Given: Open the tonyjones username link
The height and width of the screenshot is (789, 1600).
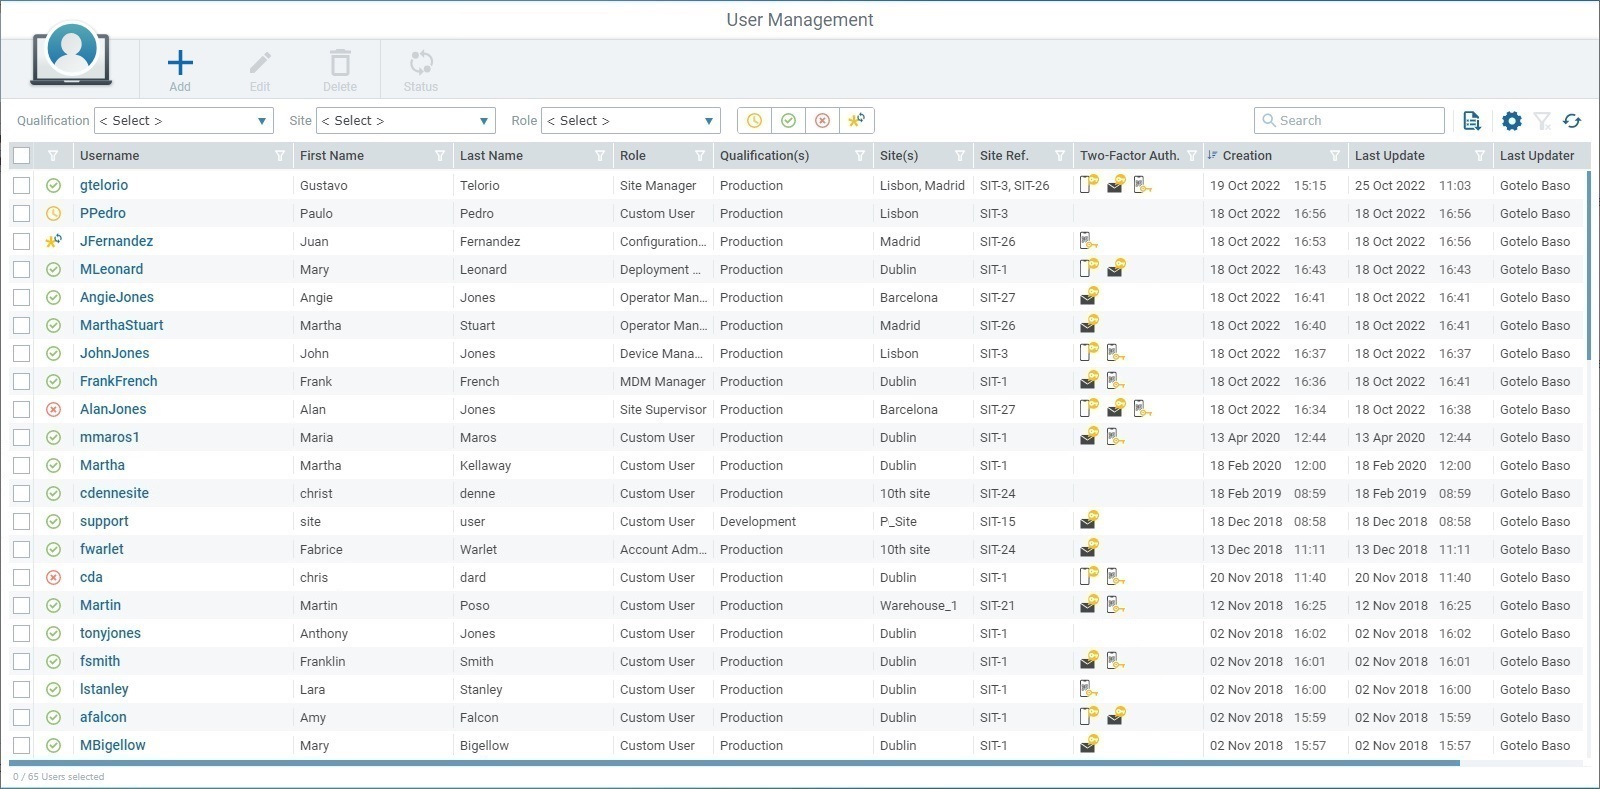Looking at the screenshot, I should [110, 633].
